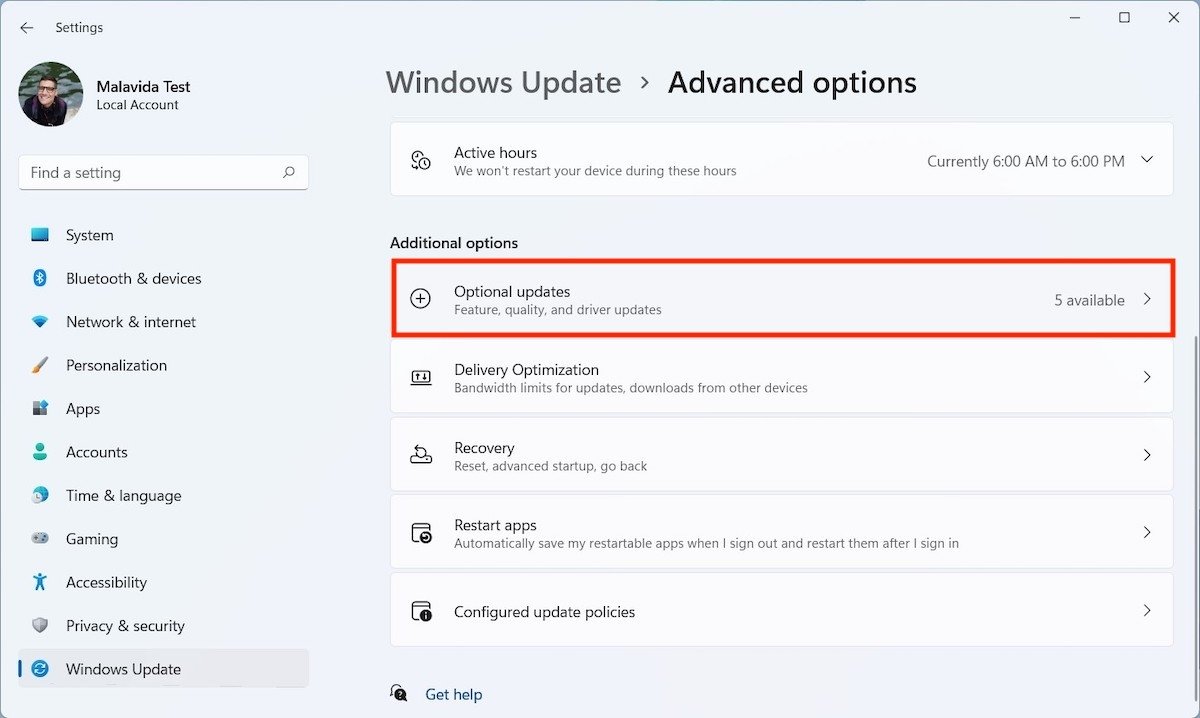Open Optional updates title
Screen dimensions: 1200x718
[512, 291]
